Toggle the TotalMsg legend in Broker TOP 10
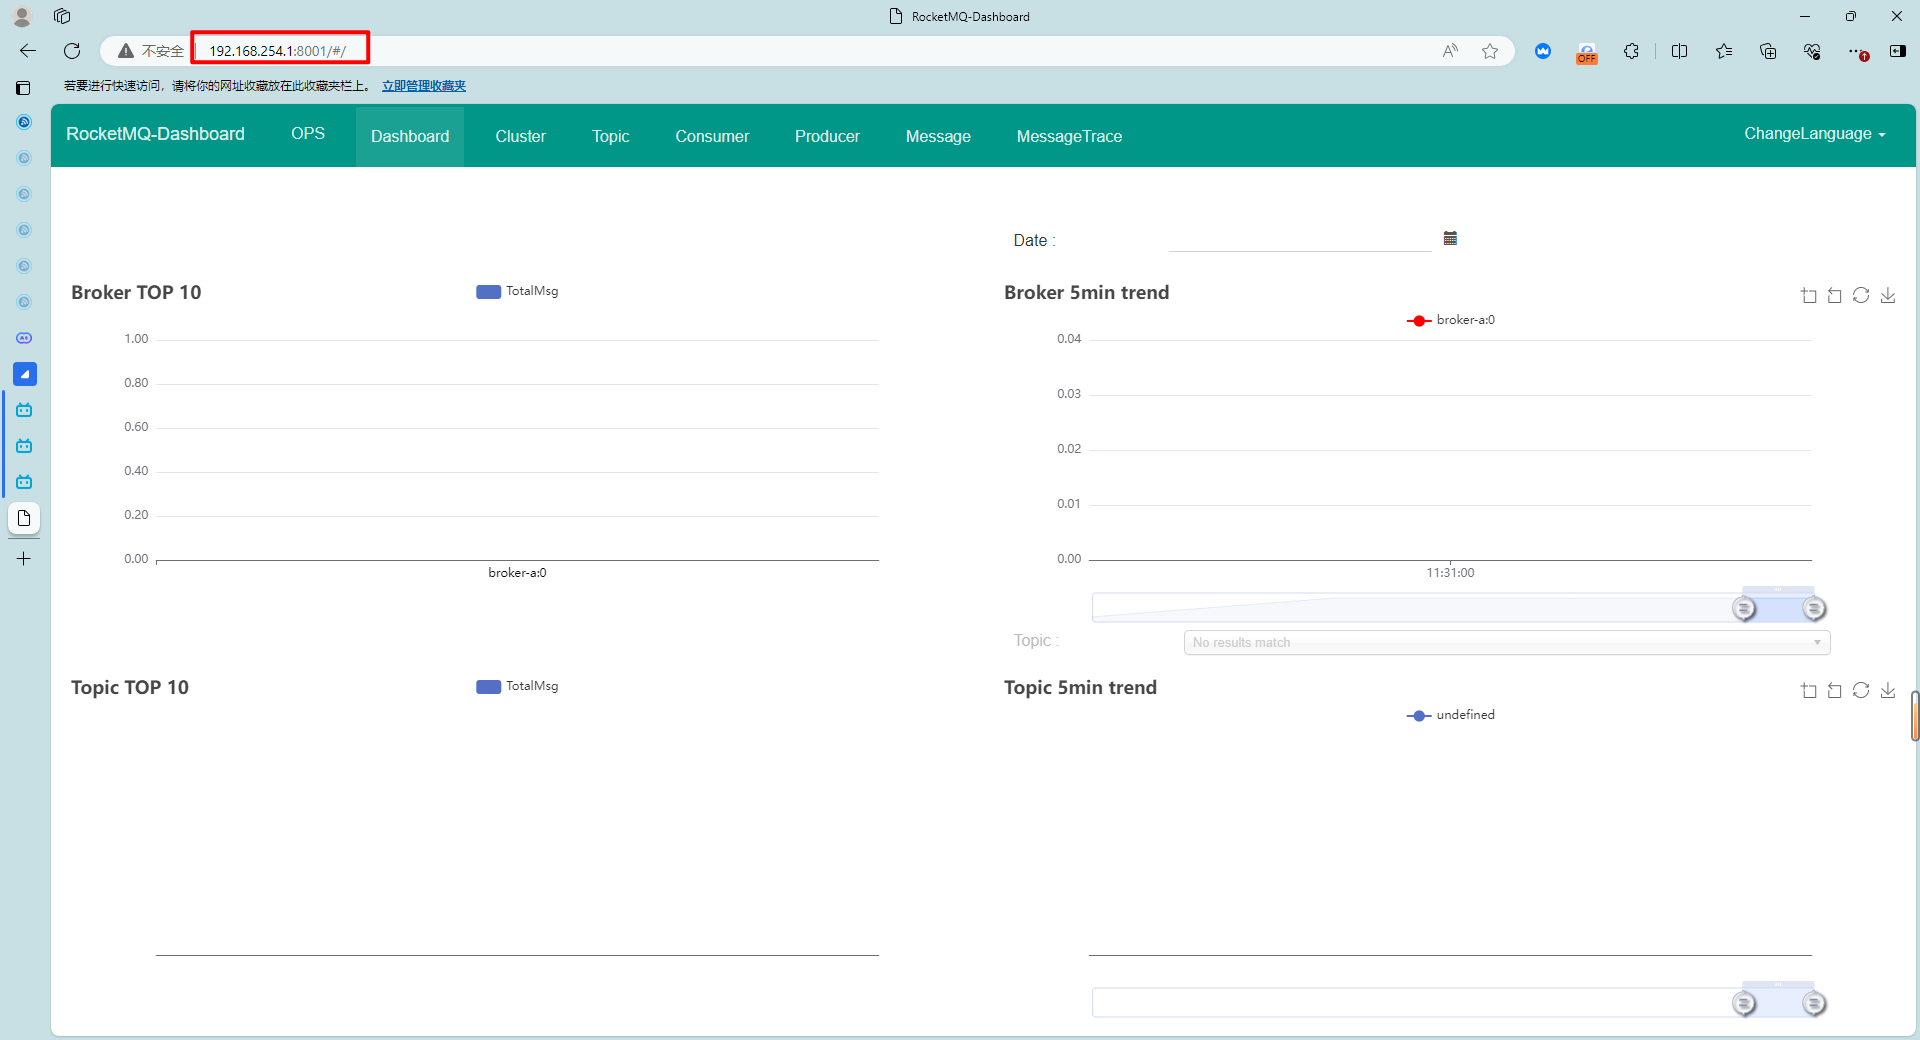The image size is (1920, 1040). 517,291
